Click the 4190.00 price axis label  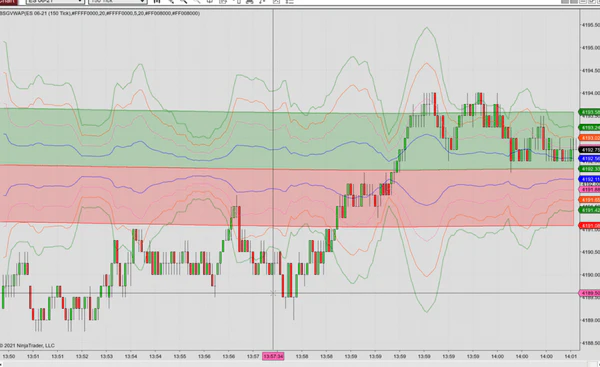tap(591, 275)
